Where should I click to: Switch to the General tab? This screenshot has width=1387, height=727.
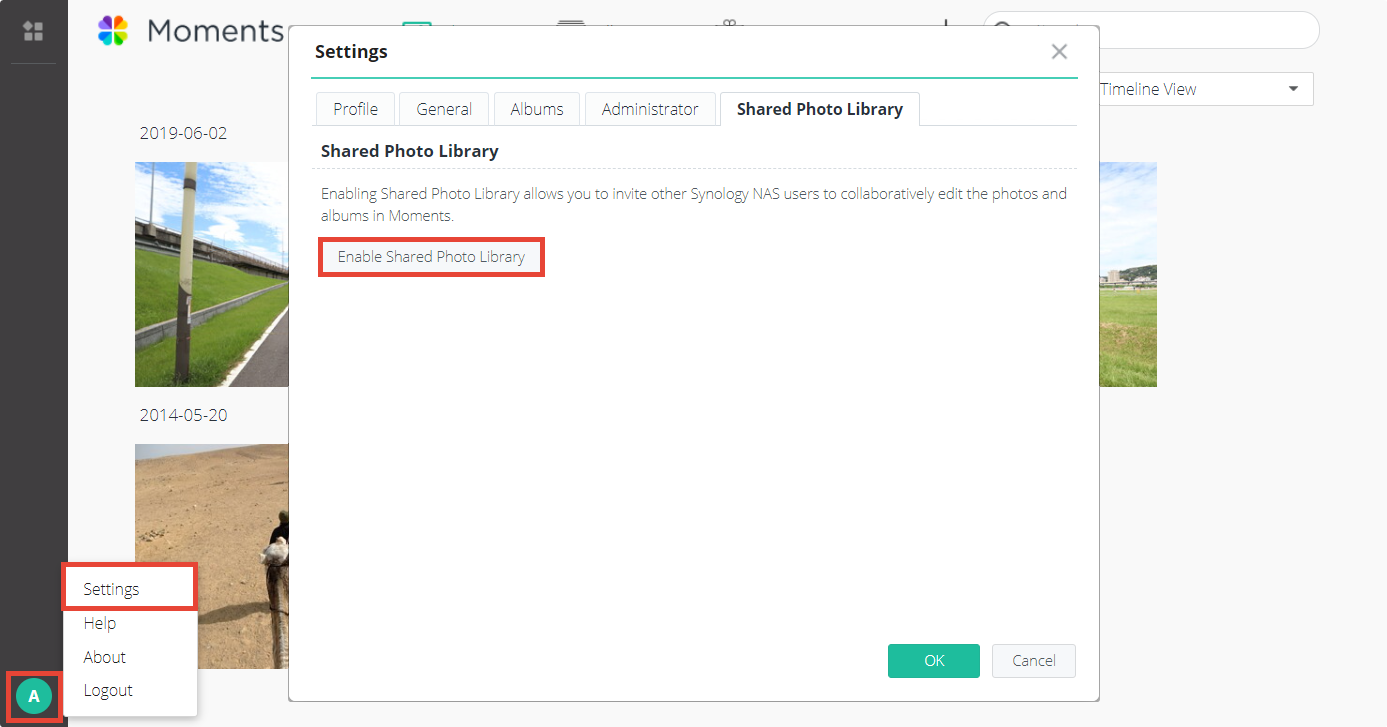444,109
